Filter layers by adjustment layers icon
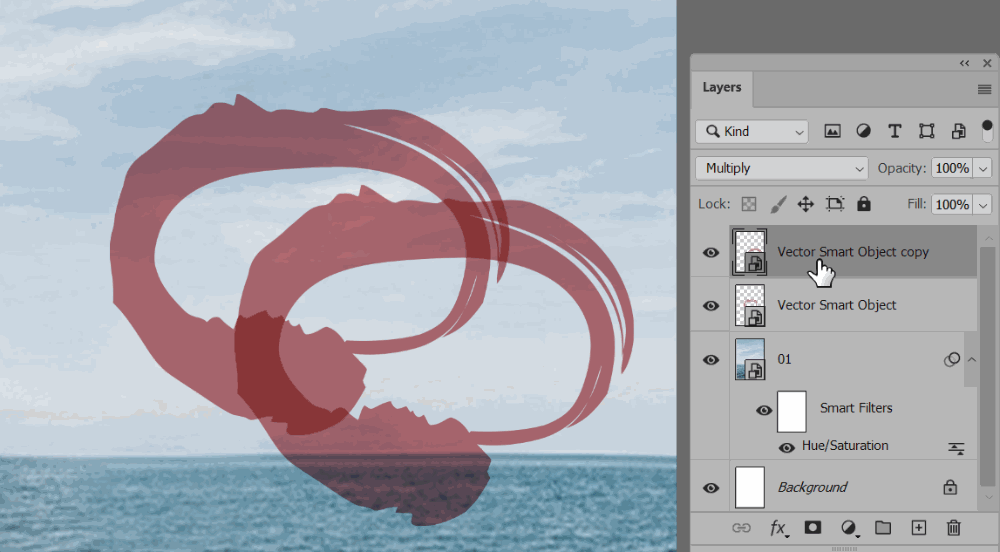The image size is (1000, 552). [x=864, y=131]
